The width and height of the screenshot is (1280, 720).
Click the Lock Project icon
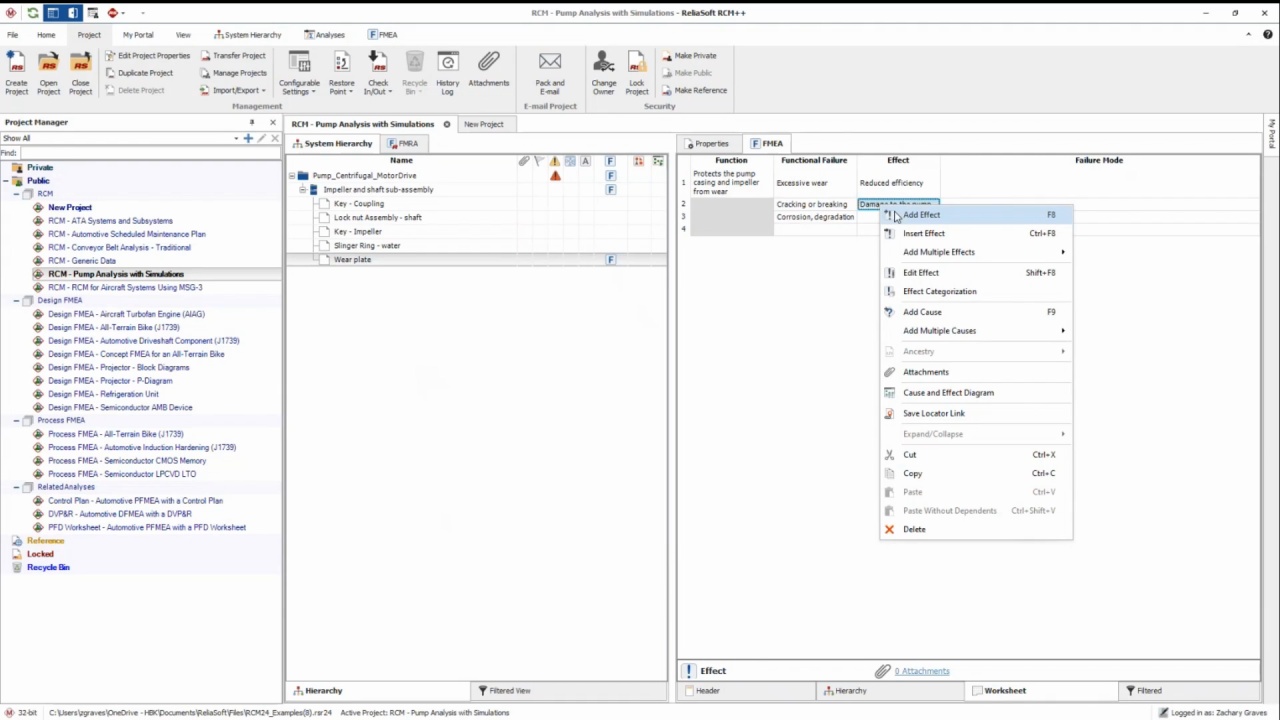(636, 74)
